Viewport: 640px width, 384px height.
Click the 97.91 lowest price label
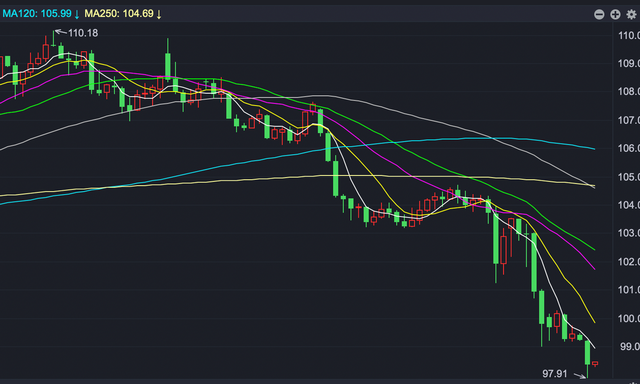pyautogui.click(x=555, y=373)
